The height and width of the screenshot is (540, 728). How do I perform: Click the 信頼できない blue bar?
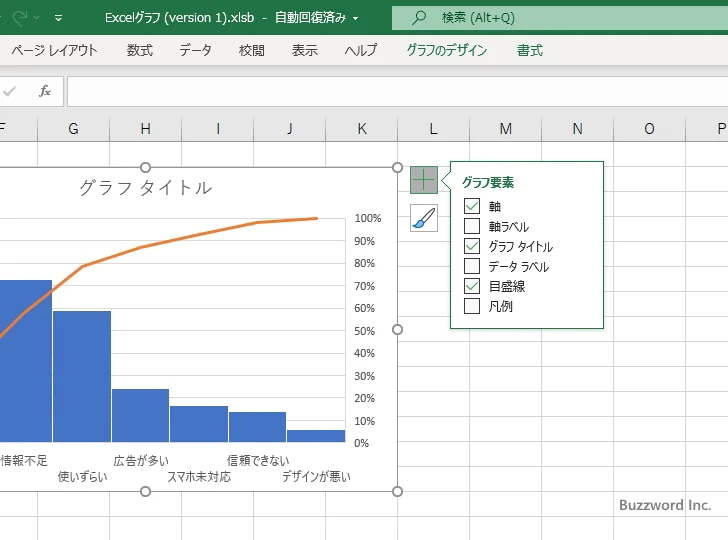click(257, 427)
